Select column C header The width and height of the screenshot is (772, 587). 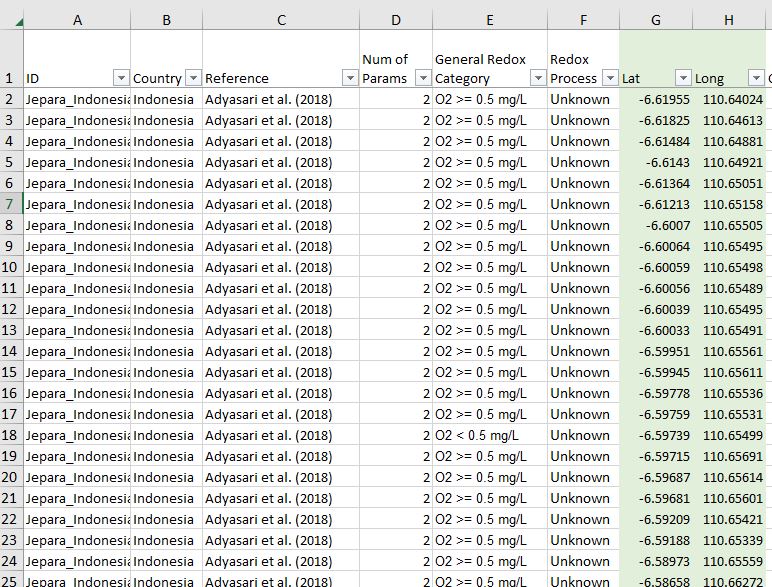tap(281, 20)
